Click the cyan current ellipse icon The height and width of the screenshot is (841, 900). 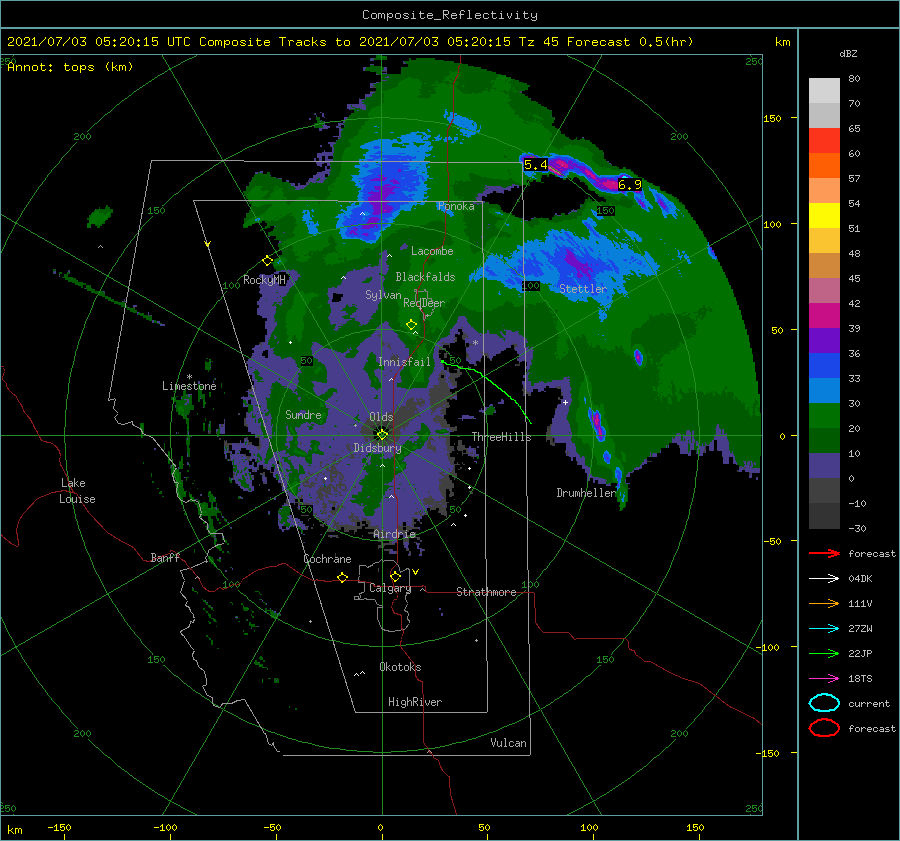[x=824, y=703]
